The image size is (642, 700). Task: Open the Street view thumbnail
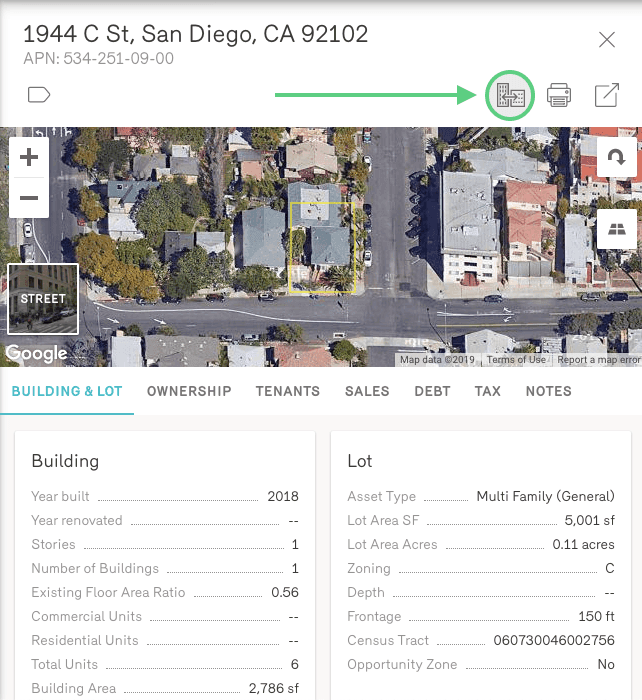43,298
